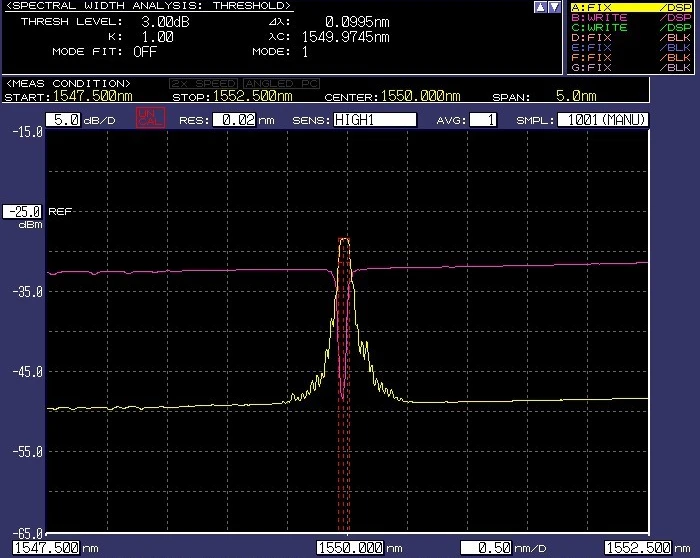Click the 1550.000 nm center wavelength box
The height and width of the screenshot is (558, 700).
350,548
